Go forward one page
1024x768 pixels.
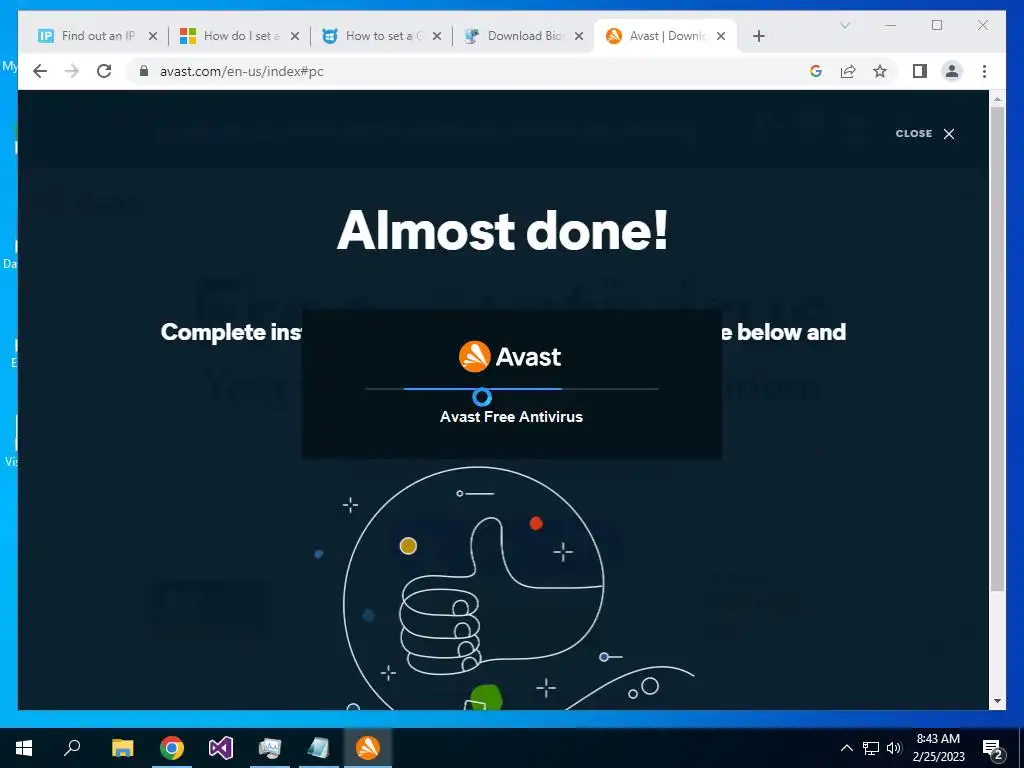click(72, 71)
